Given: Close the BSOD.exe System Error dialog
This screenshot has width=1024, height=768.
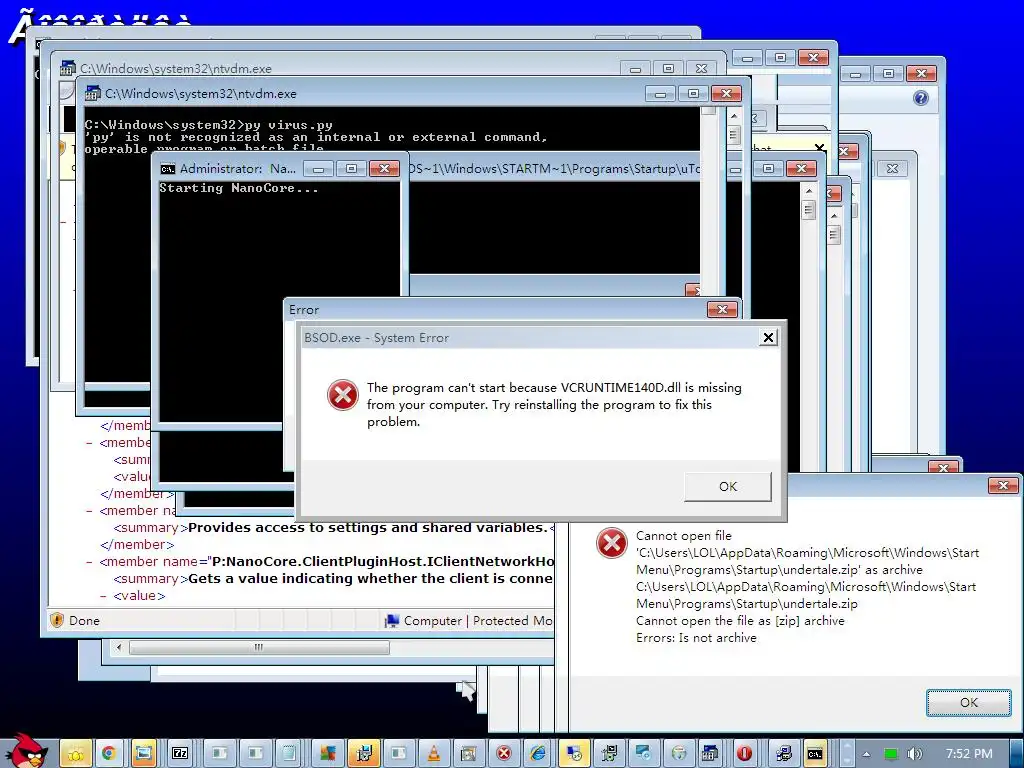Looking at the screenshot, I should 769,337.
